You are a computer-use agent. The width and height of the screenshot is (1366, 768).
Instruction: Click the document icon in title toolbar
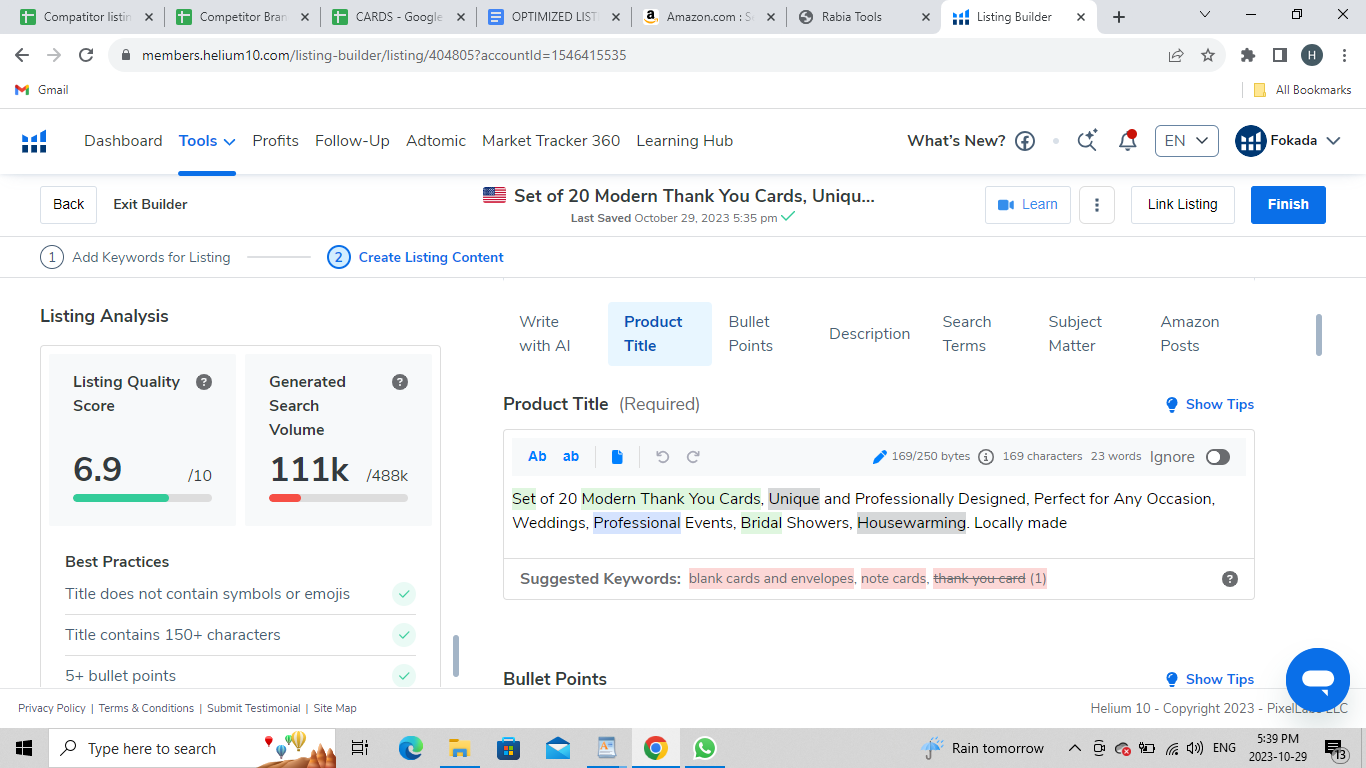click(x=617, y=457)
